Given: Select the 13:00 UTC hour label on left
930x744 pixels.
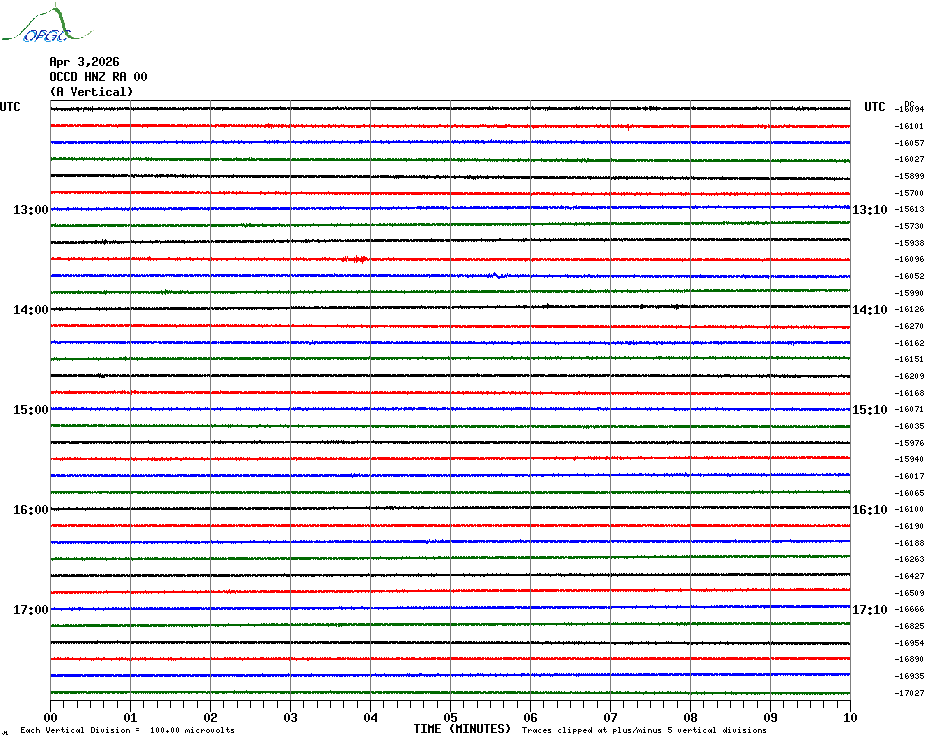Looking at the screenshot, I should (30, 210).
